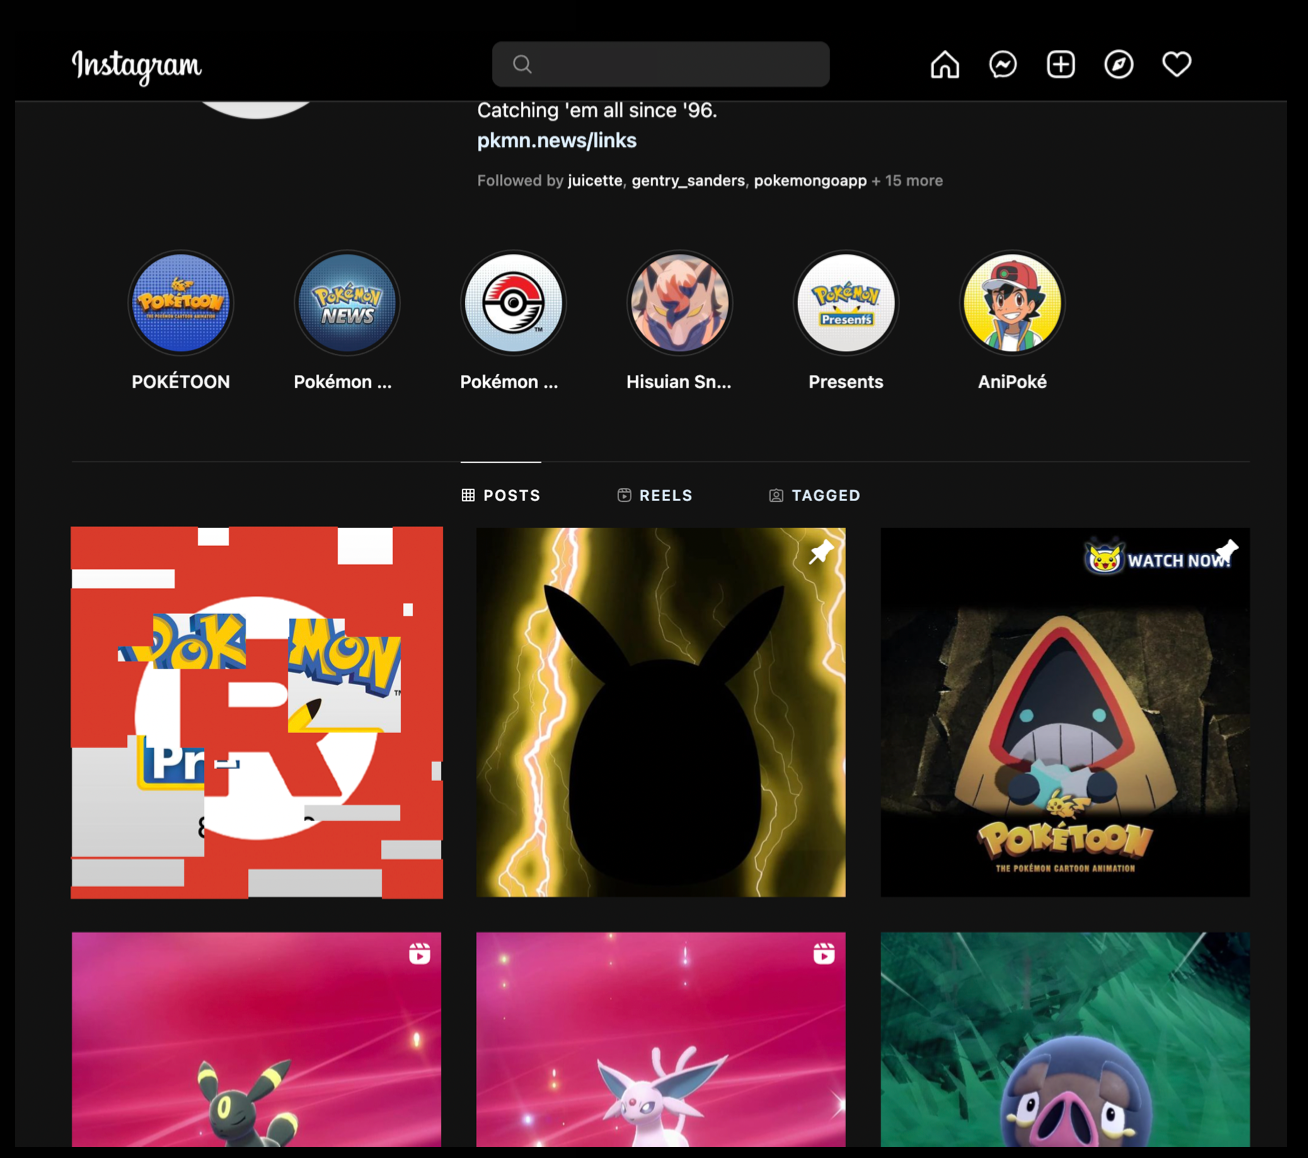Open the activity heart icon

(1176, 64)
